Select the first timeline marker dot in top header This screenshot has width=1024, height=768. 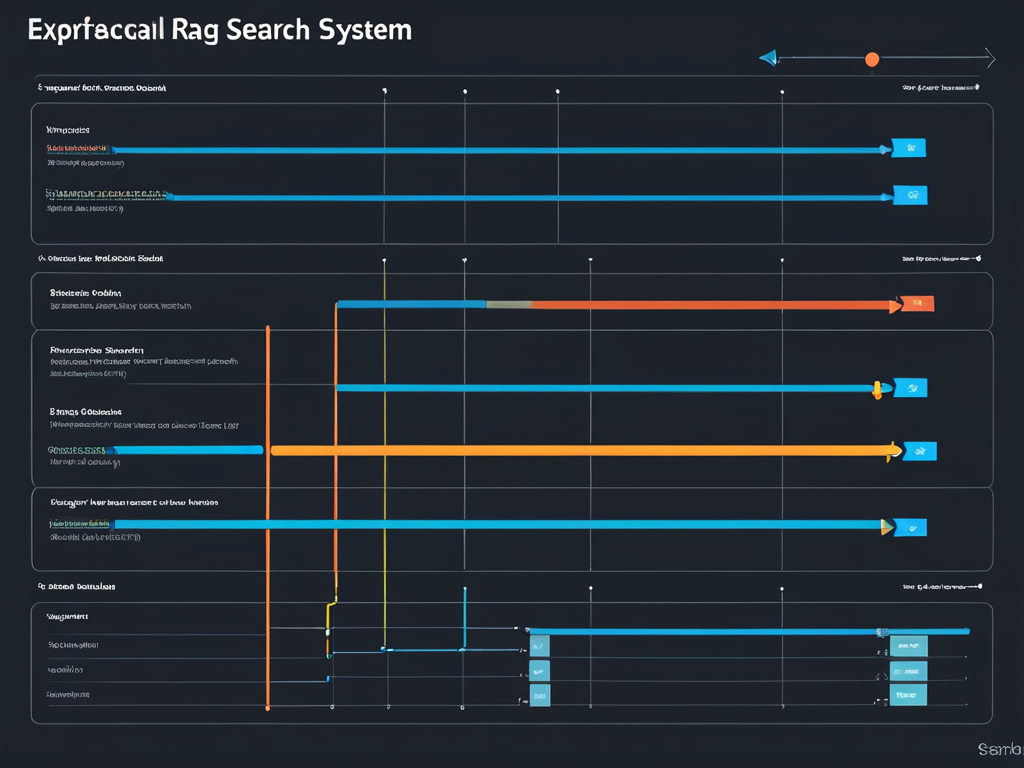coord(385,91)
